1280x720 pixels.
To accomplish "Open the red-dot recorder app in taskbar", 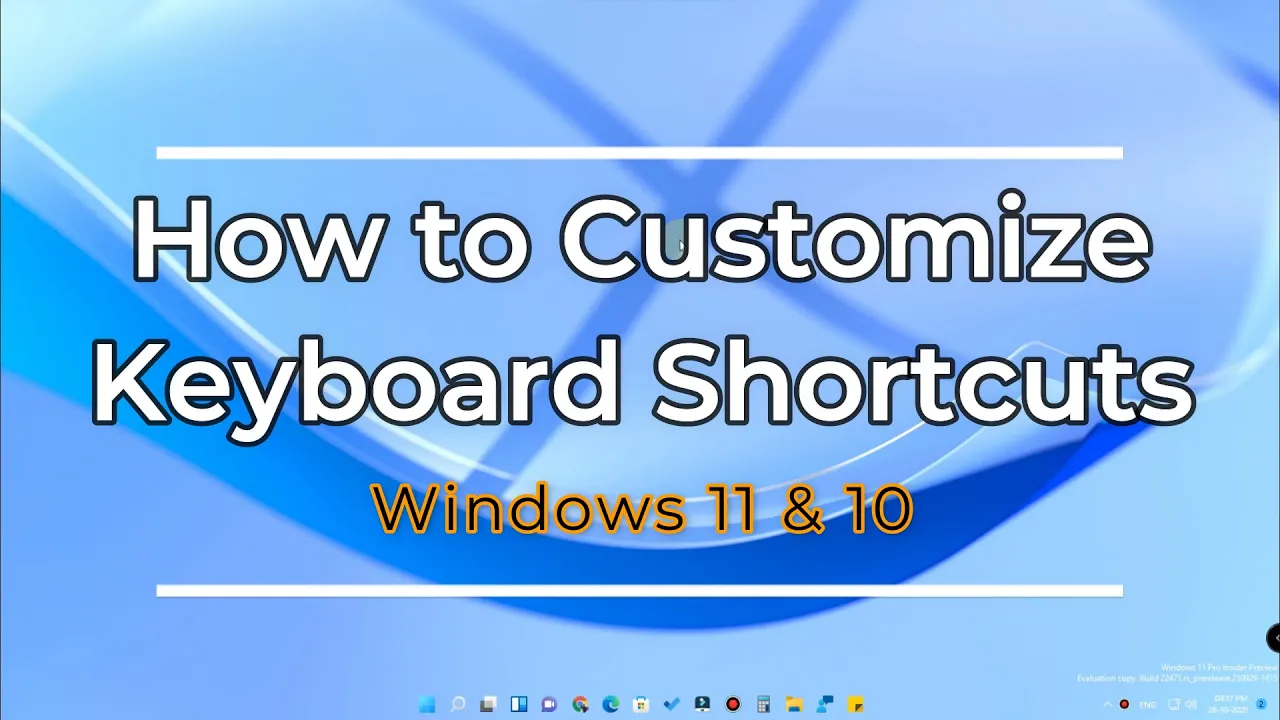I will 733,704.
